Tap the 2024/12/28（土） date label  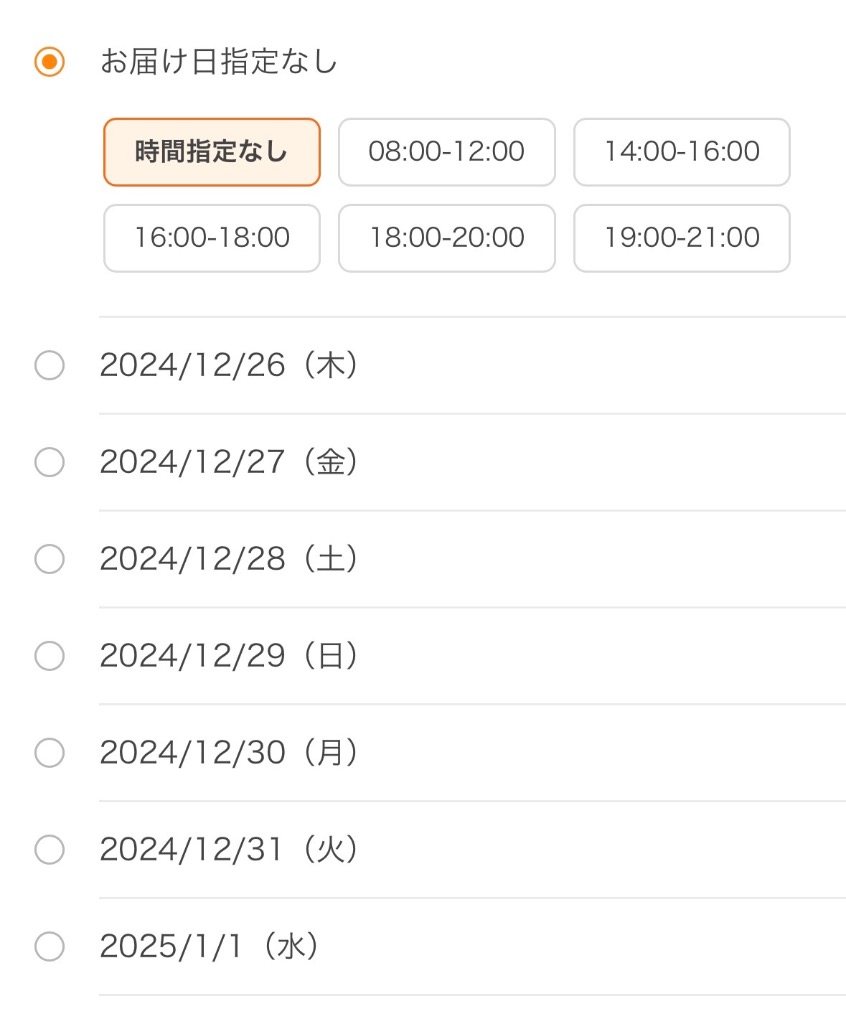229,559
